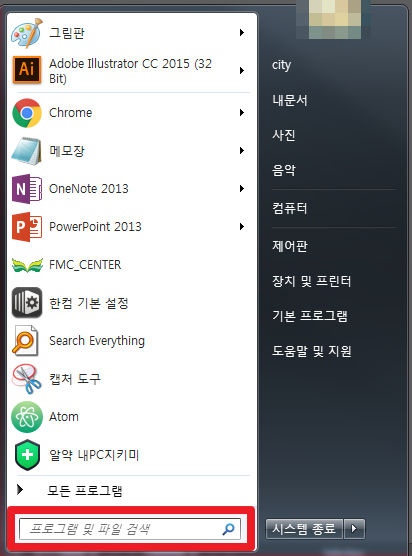This screenshot has height=556, width=412.
Task: Launch the 캡처 도구 scissors icon
Action: point(27,379)
